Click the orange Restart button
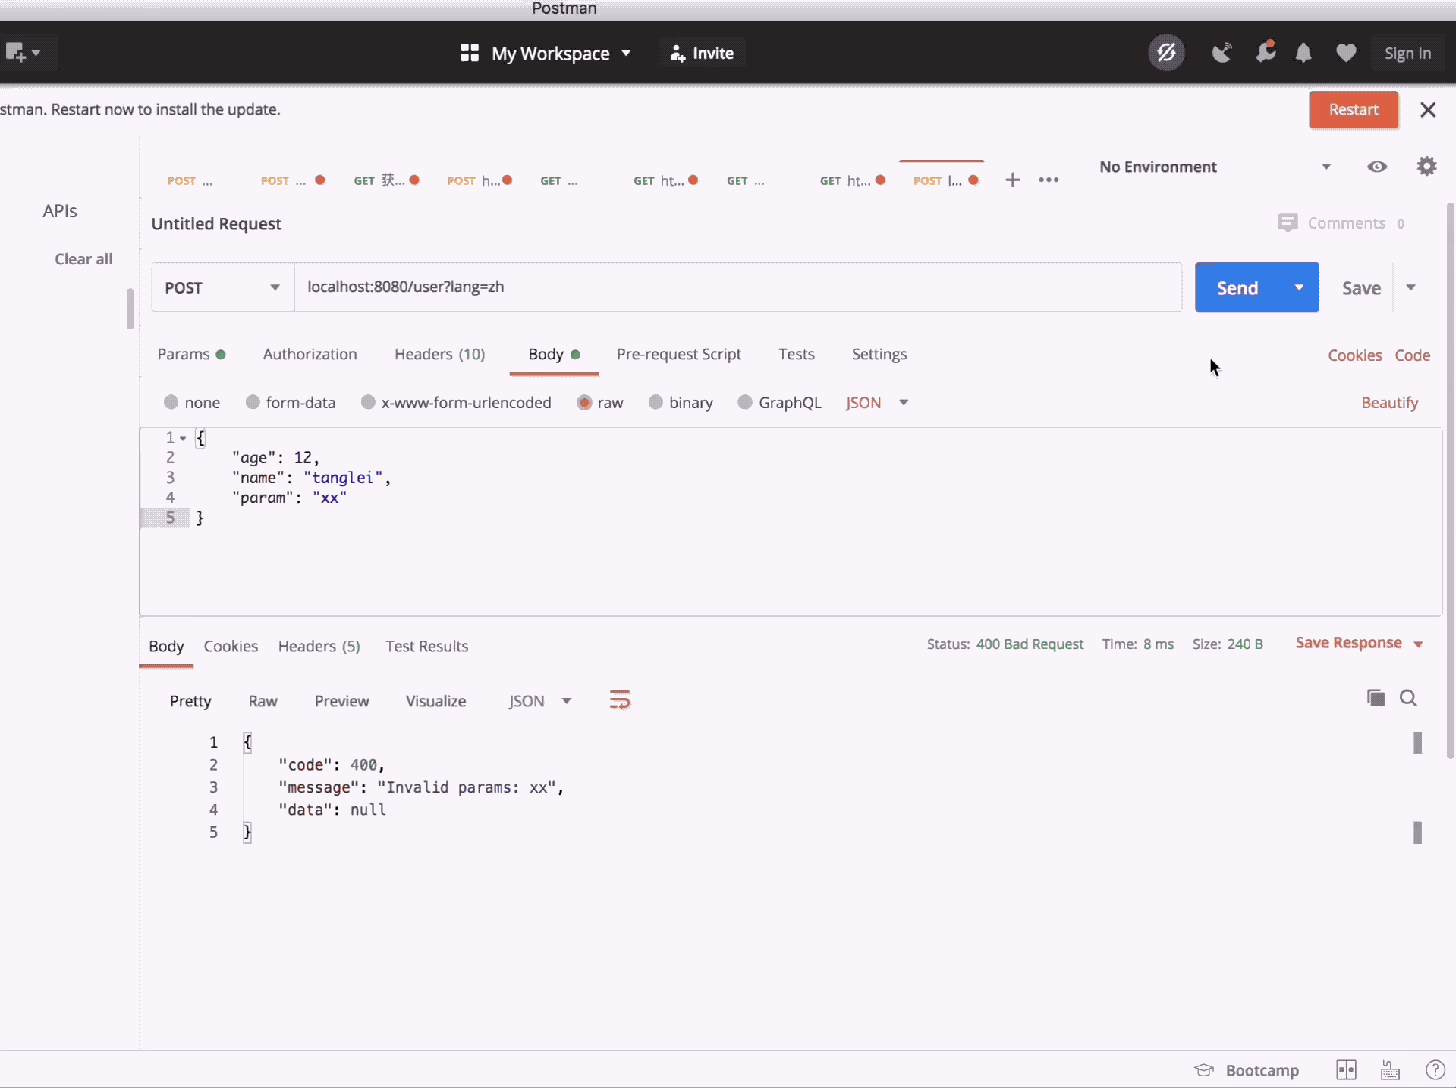1456x1088 pixels. [1353, 110]
